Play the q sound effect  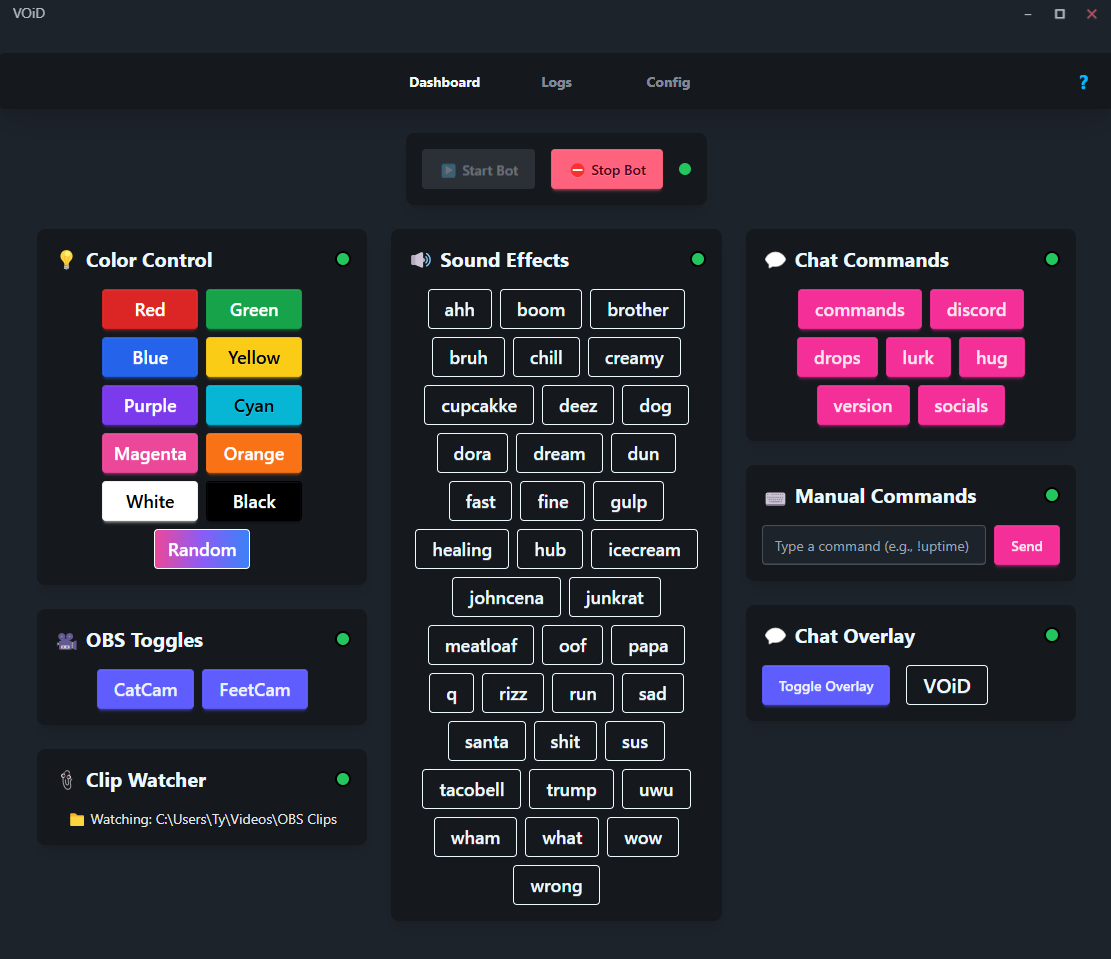click(451, 693)
